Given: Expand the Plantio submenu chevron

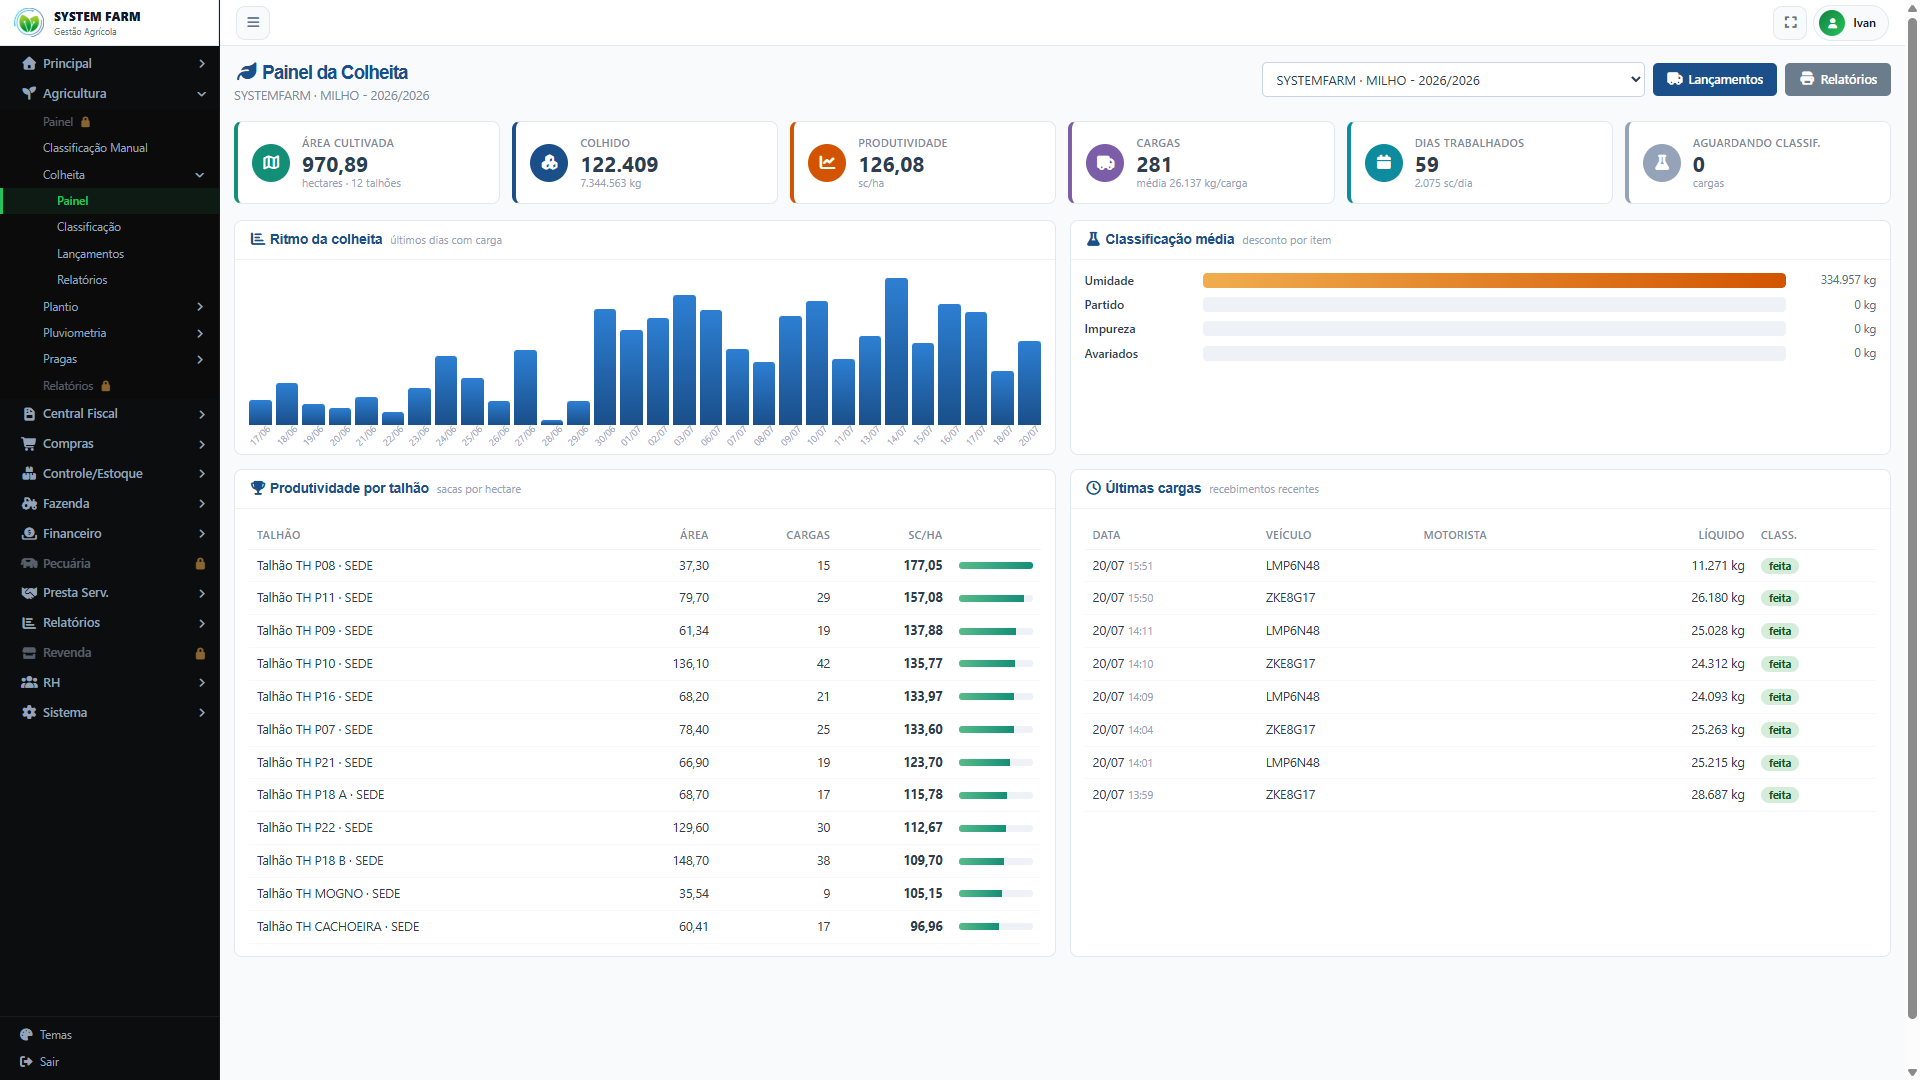Looking at the screenshot, I should click(x=200, y=307).
